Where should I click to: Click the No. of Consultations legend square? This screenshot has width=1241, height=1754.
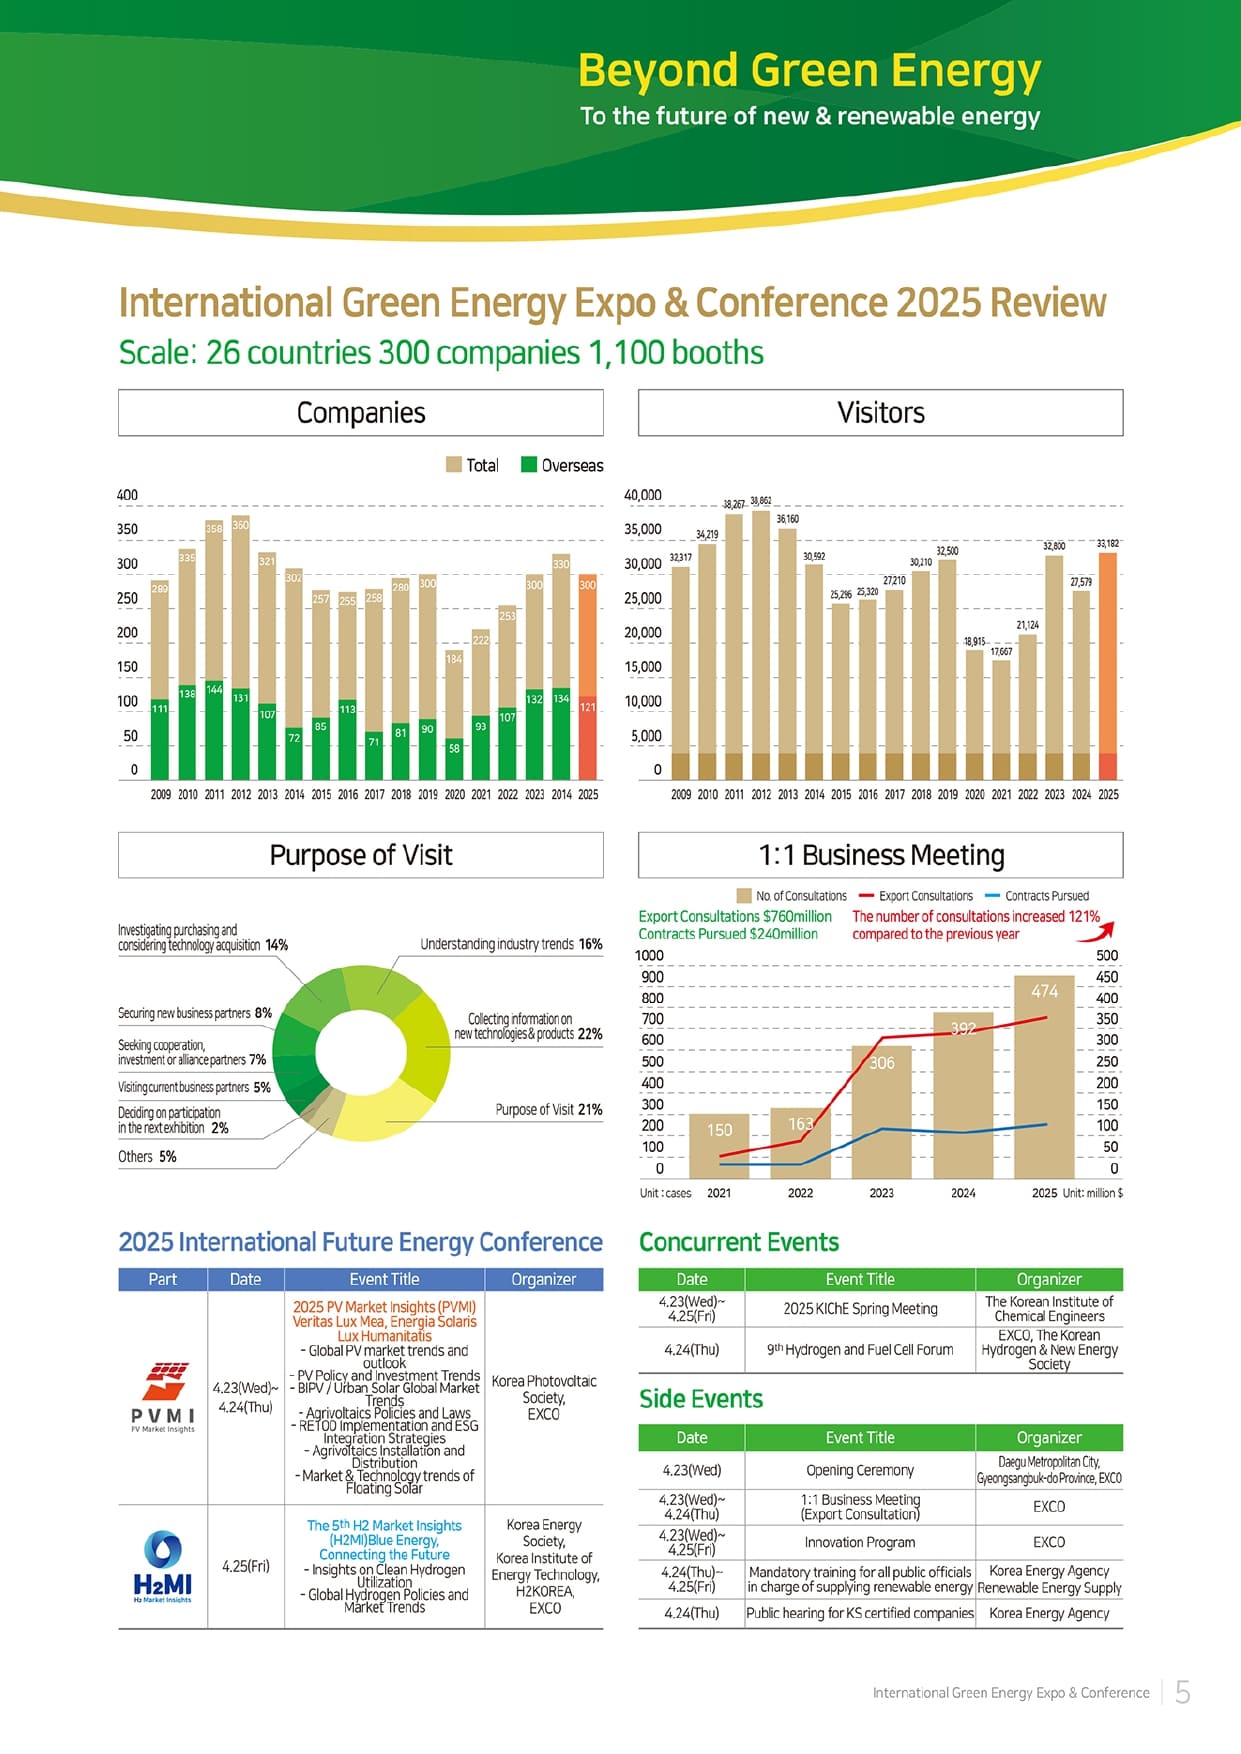pos(743,896)
